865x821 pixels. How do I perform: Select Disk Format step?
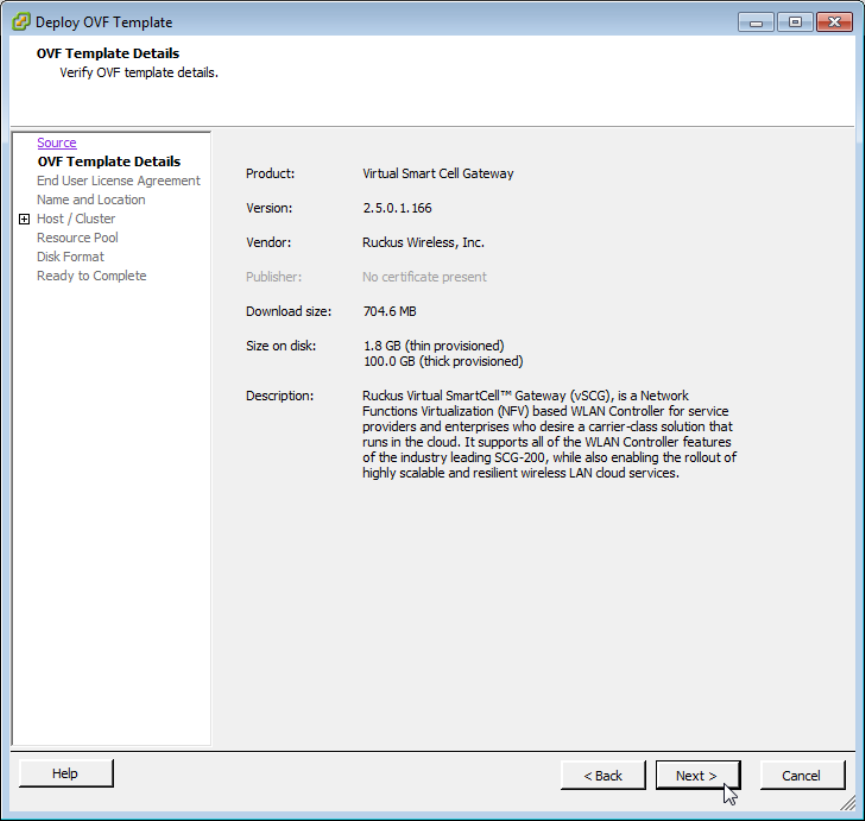(70, 257)
